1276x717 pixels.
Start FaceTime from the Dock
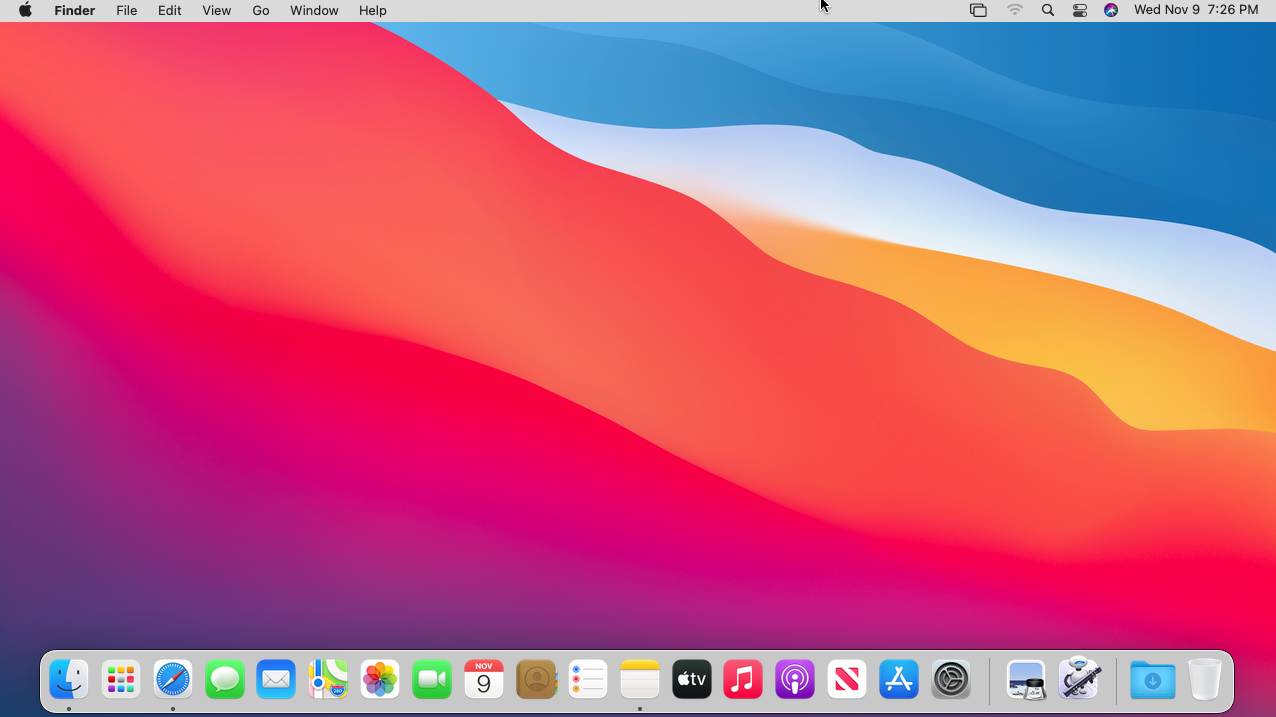[432, 680]
